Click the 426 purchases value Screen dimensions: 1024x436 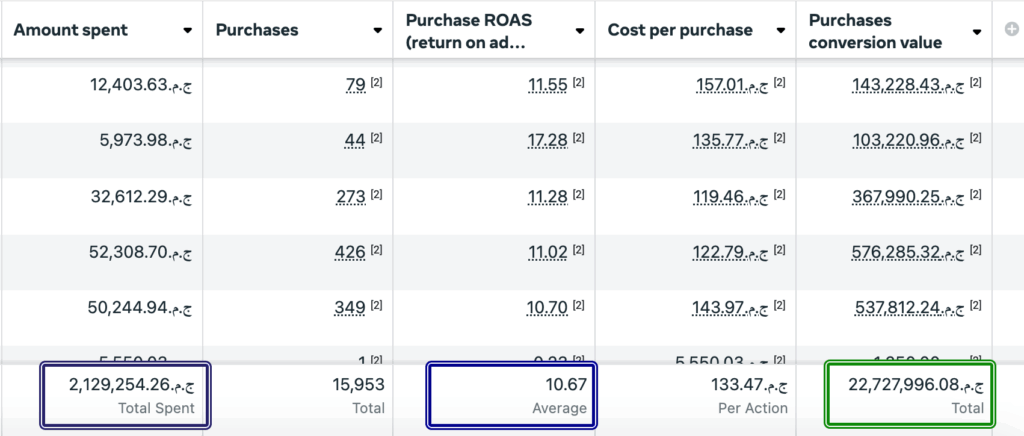[351, 253]
